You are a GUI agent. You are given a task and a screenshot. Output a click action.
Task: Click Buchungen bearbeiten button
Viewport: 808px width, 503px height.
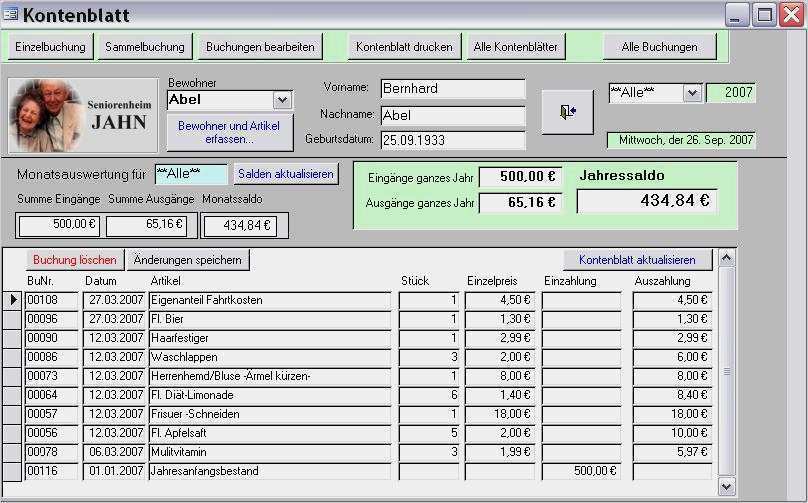click(x=260, y=47)
